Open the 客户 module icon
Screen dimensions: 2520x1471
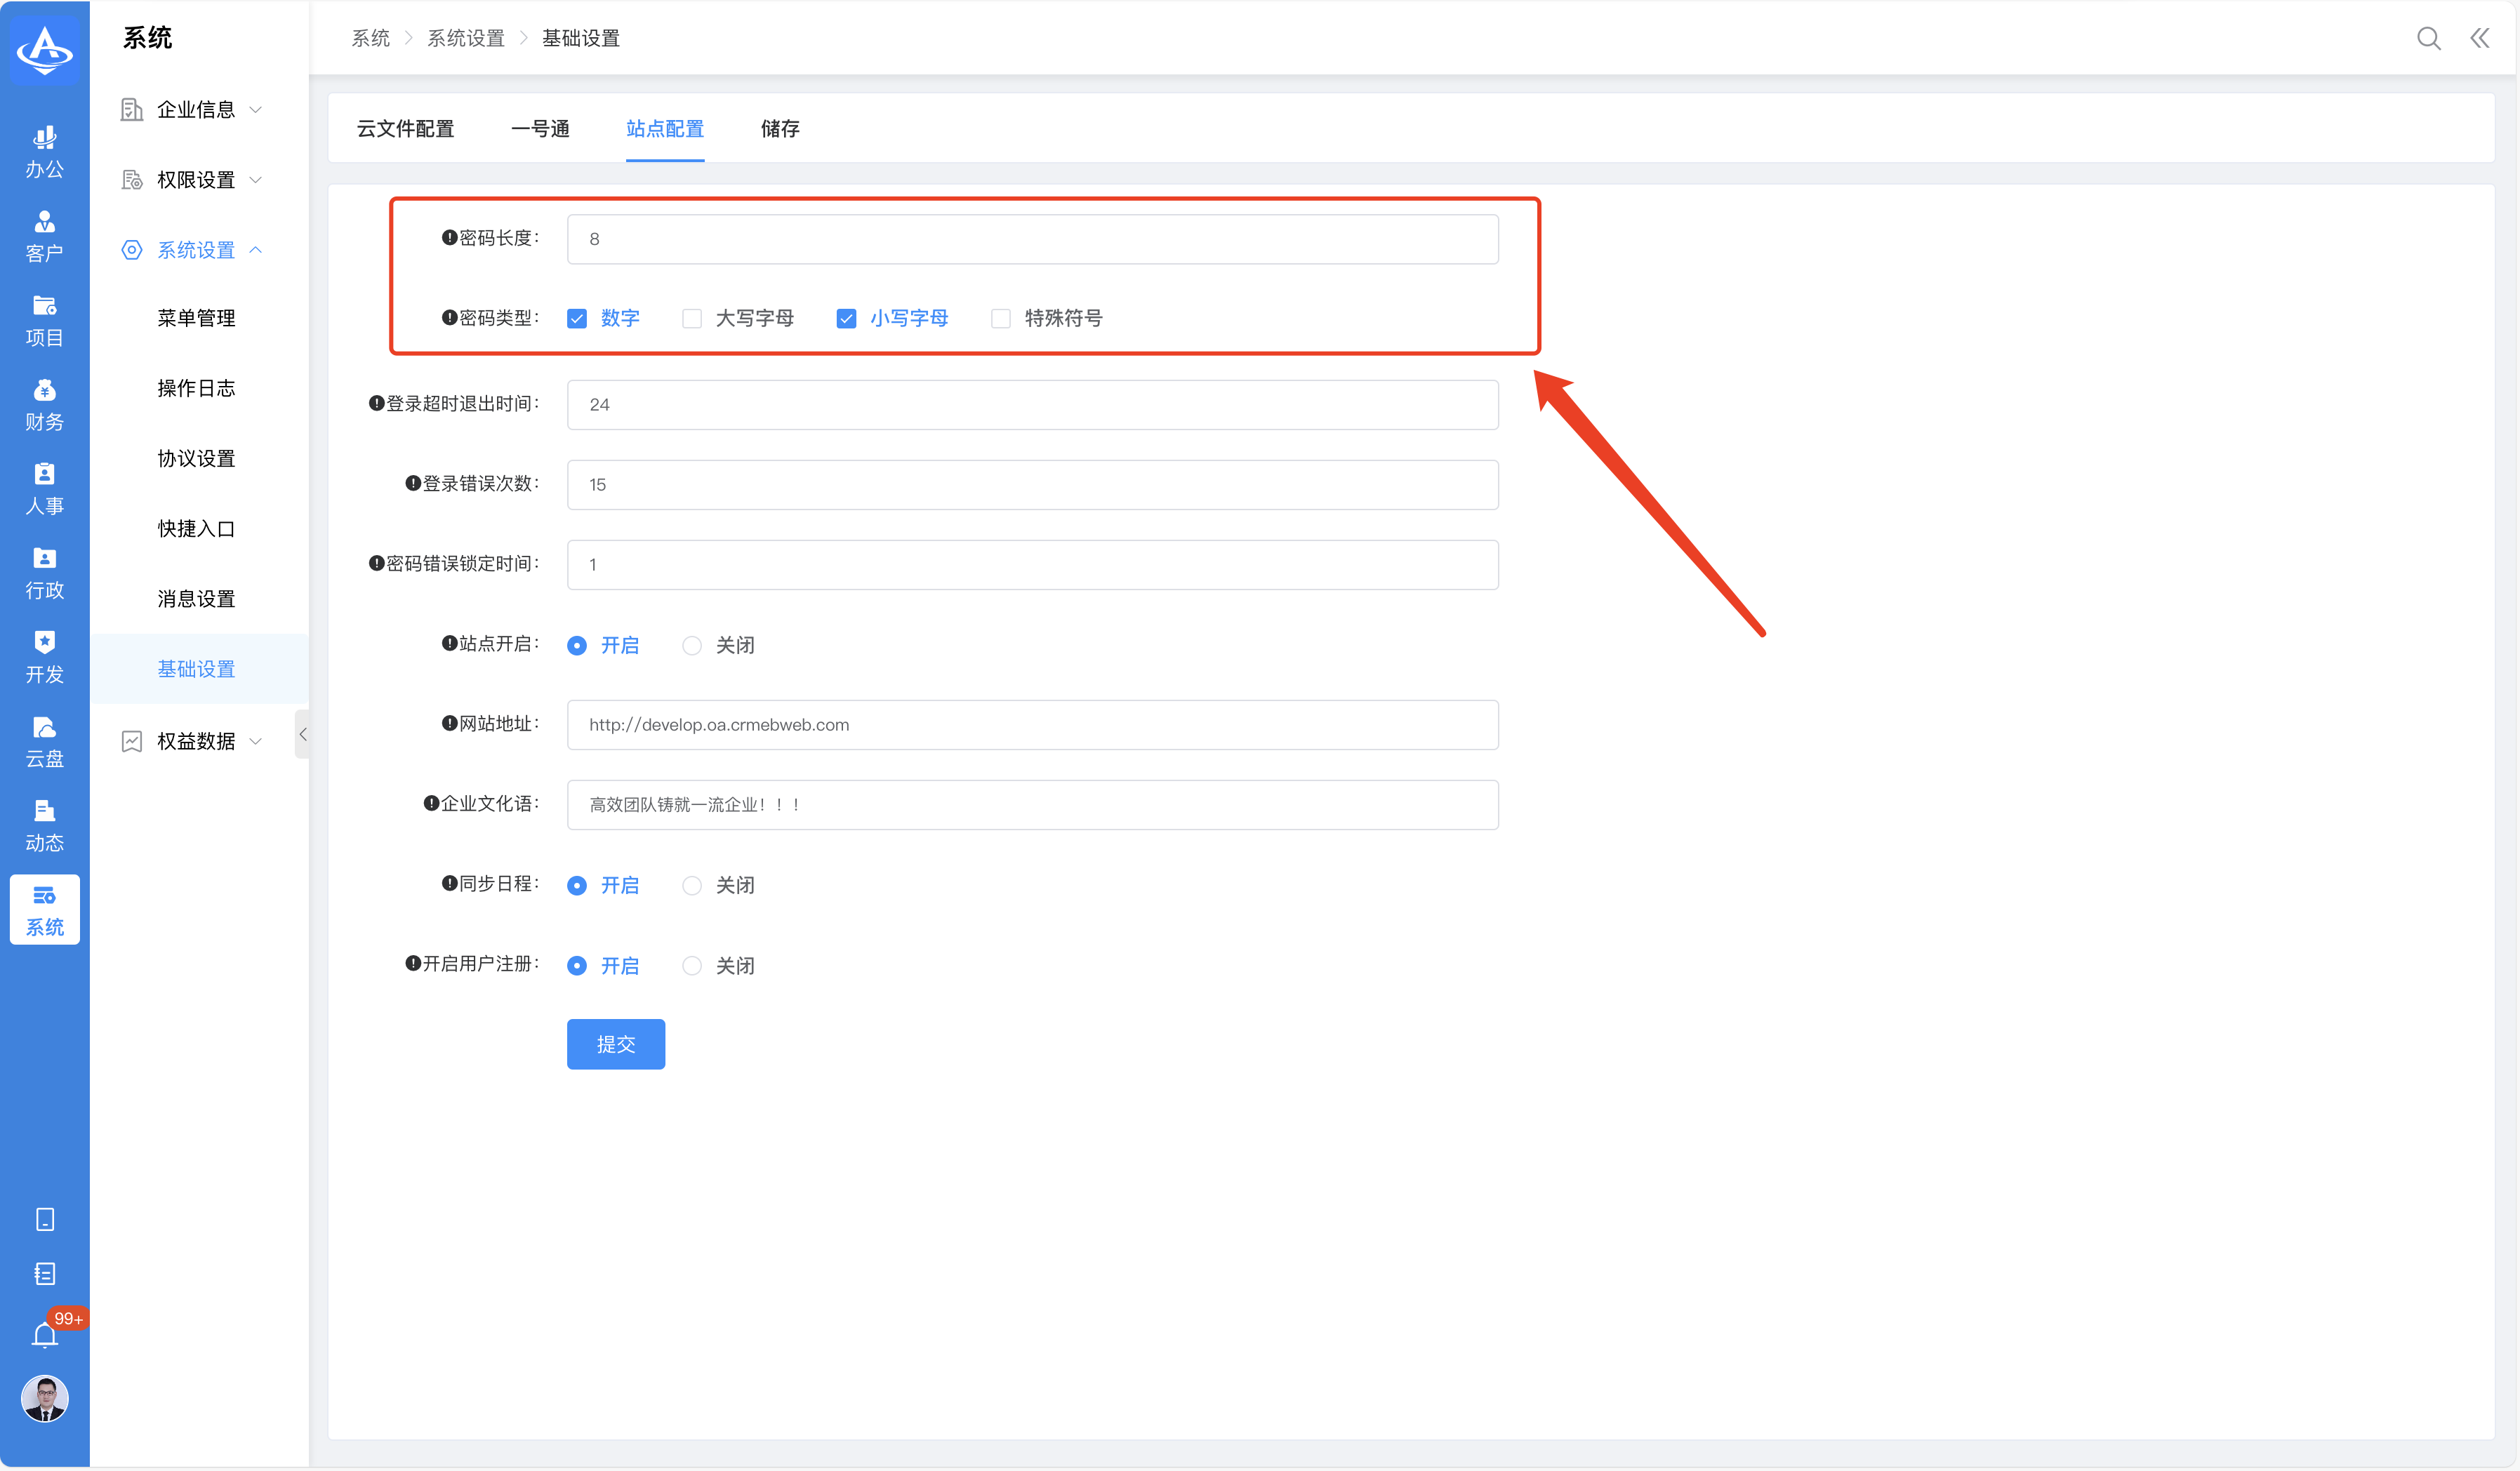[44, 236]
